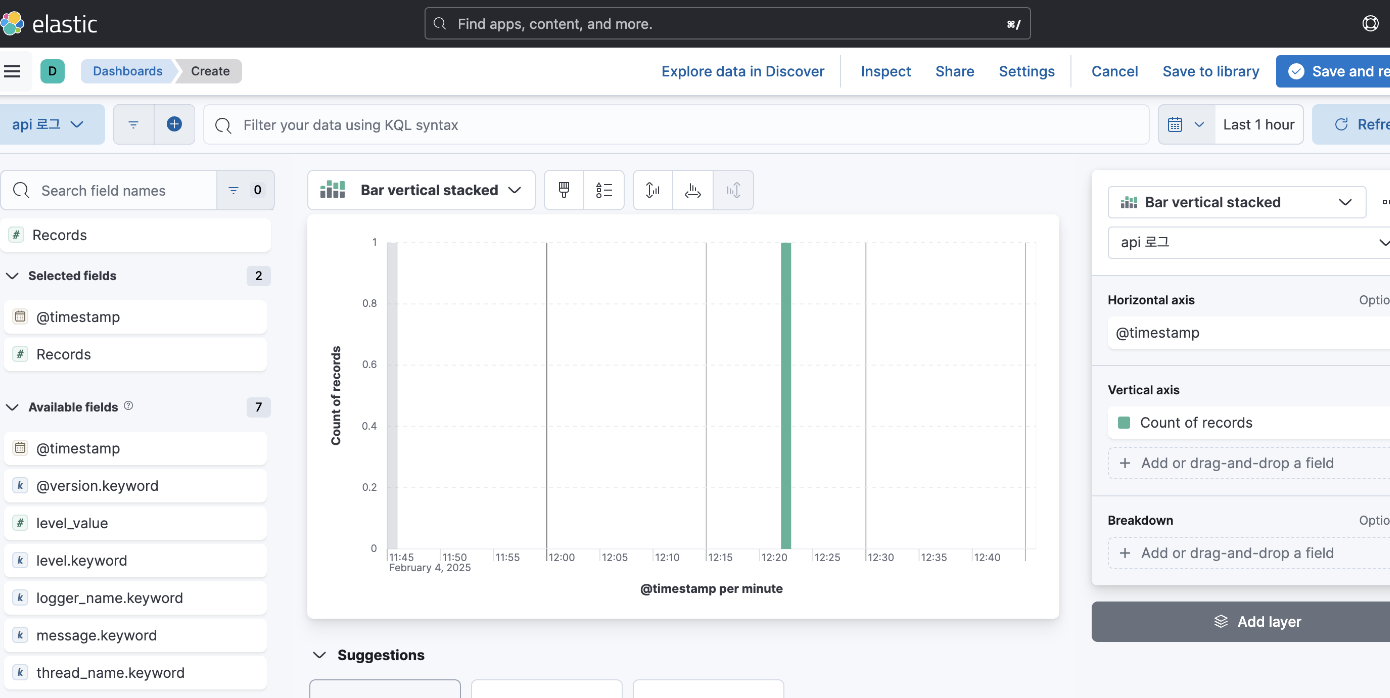This screenshot has width=1390, height=698.
Task: Click Available fields info icon
Action: pos(128,406)
